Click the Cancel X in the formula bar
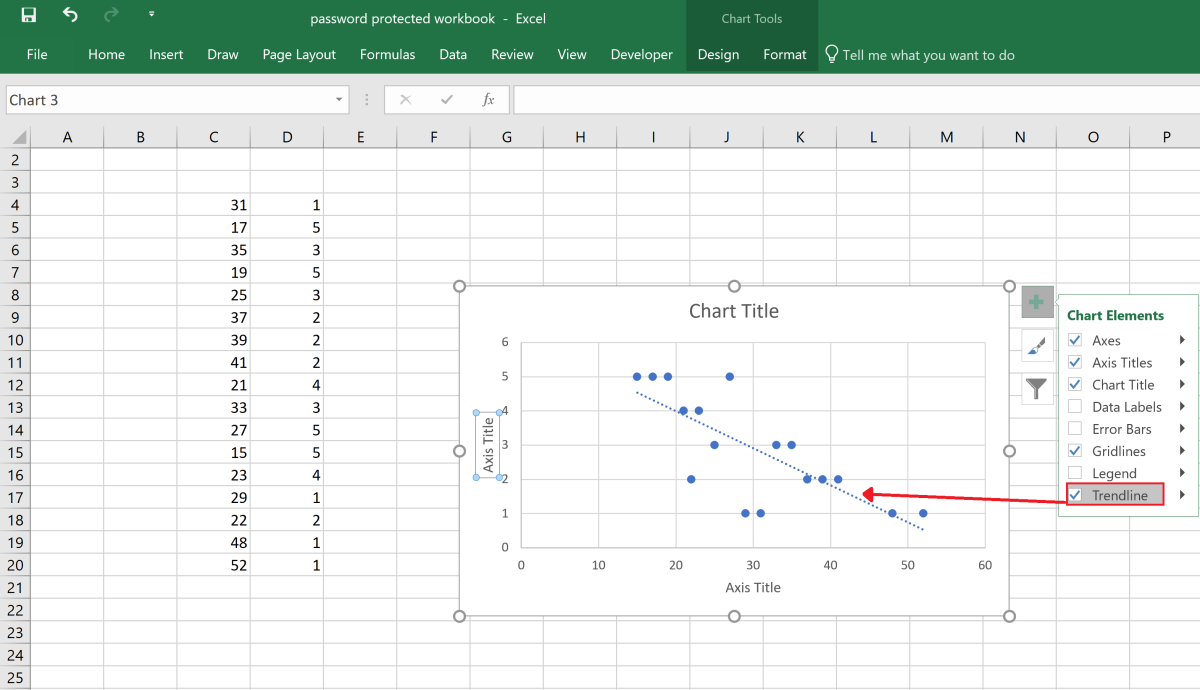1200x690 pixels. pos(405,99)
